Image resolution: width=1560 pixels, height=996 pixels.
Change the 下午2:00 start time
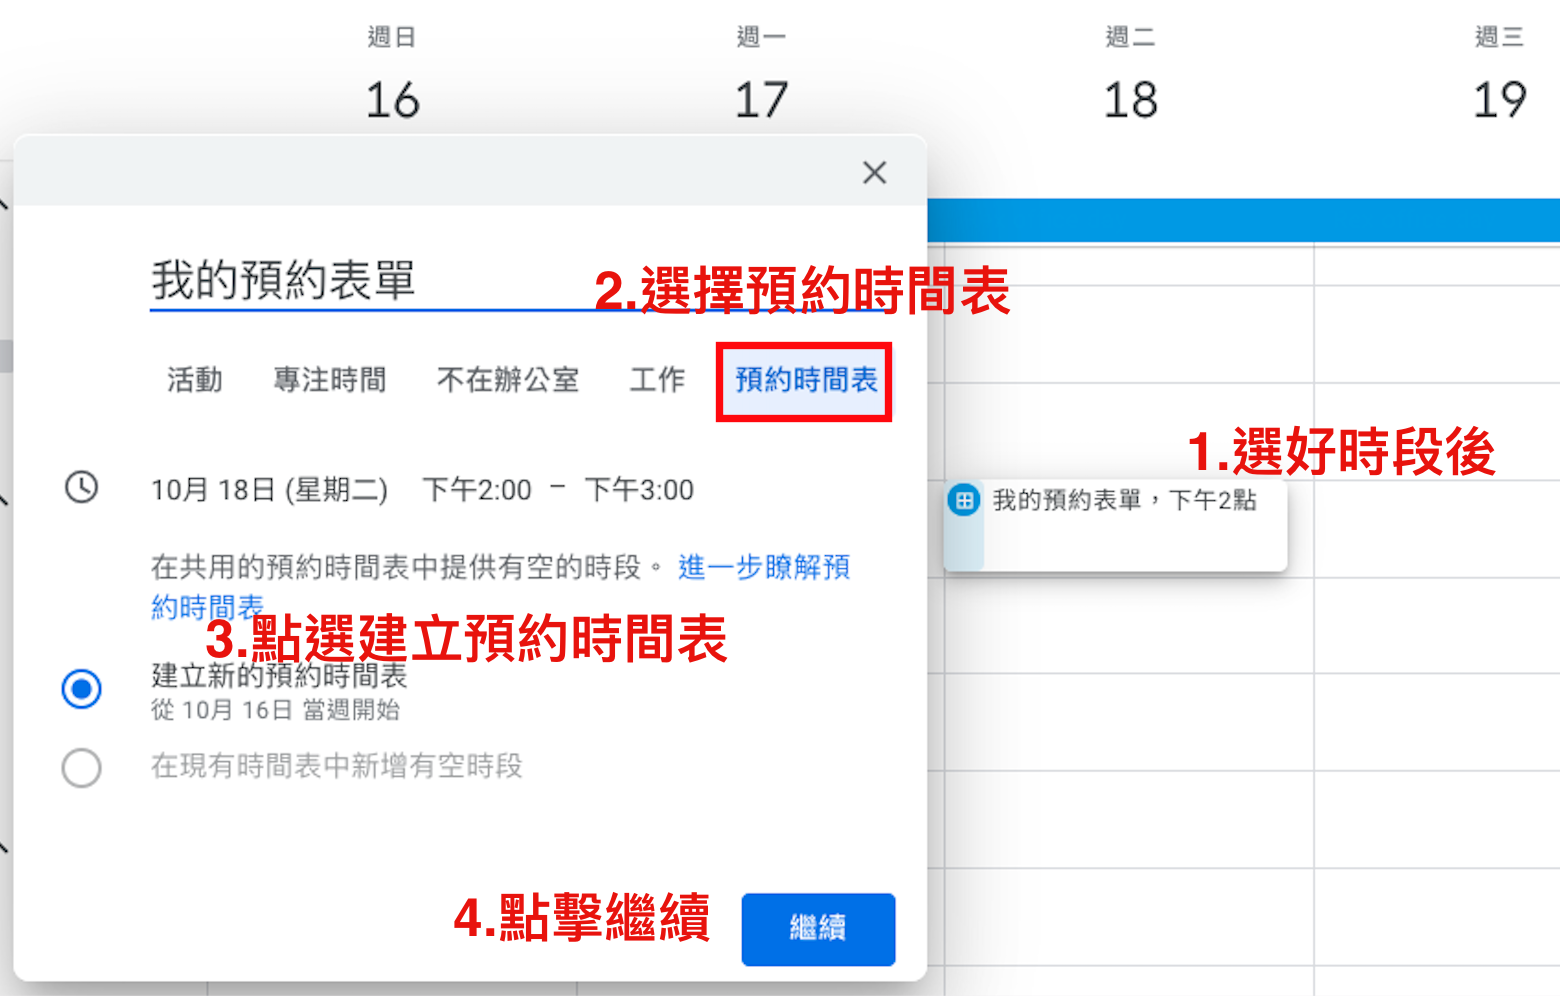[x=477, y=489]
